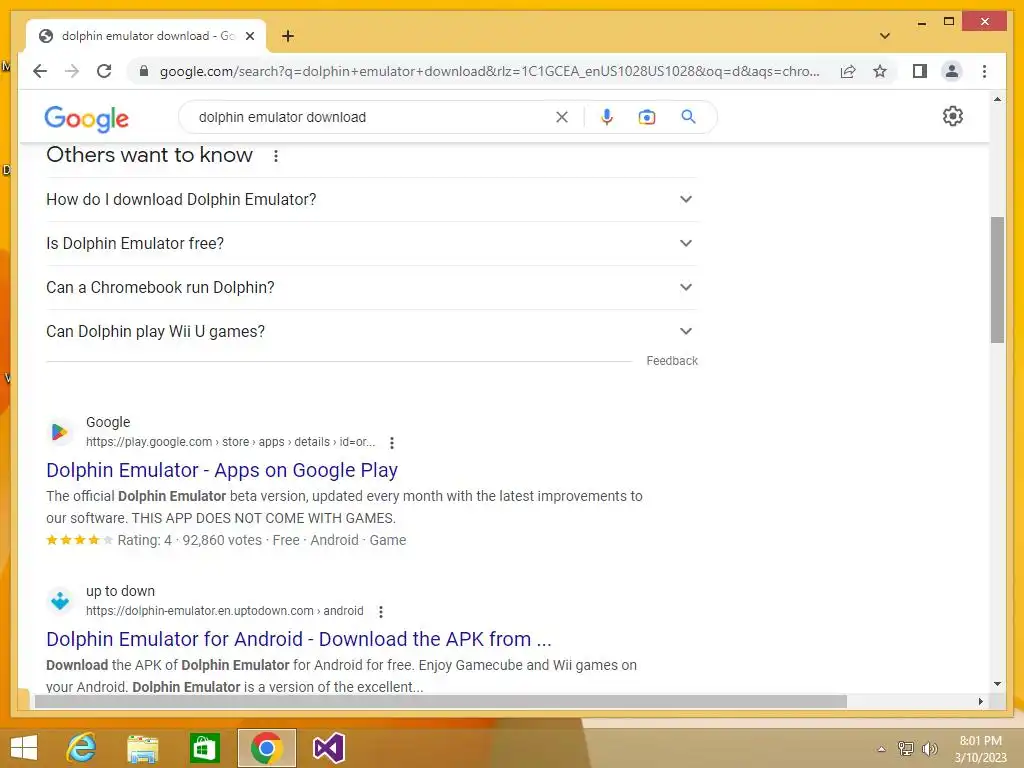Focus the Google search input field
Image resolution: width=1024 pixels, height=768 pixels.
coord(372,117)
